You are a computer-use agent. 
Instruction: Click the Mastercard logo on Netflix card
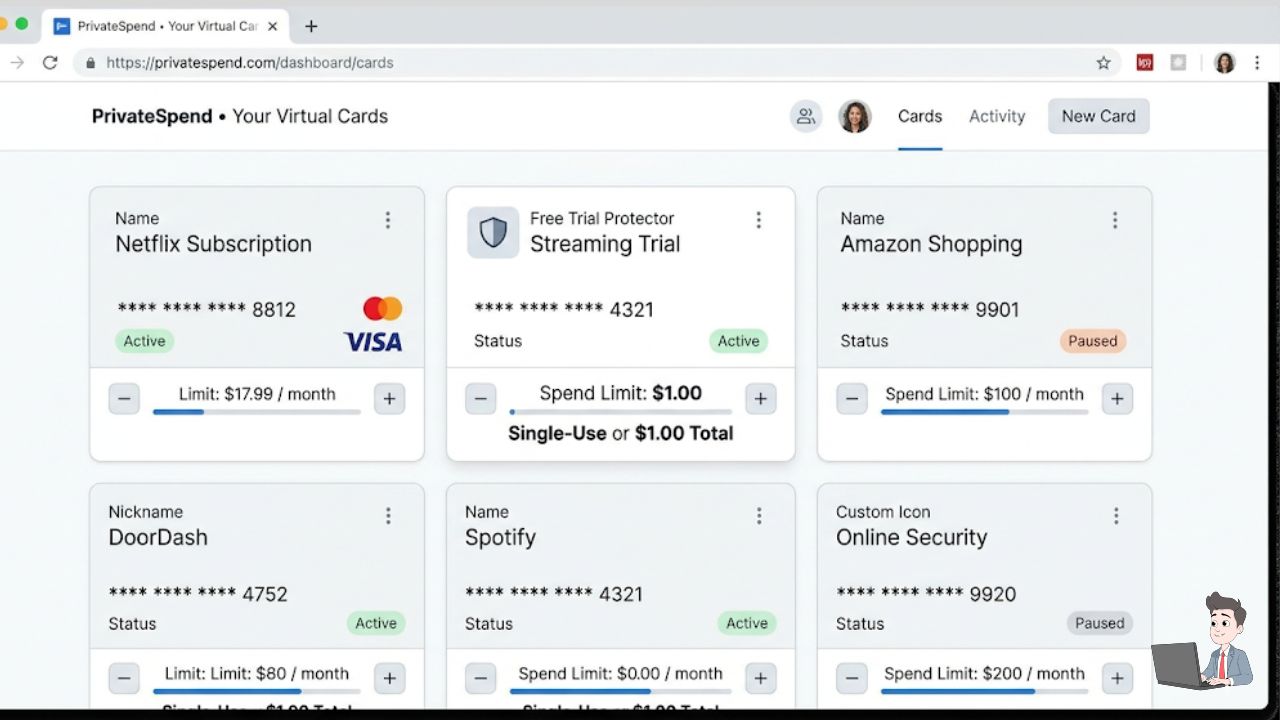[x=382, y=308]
